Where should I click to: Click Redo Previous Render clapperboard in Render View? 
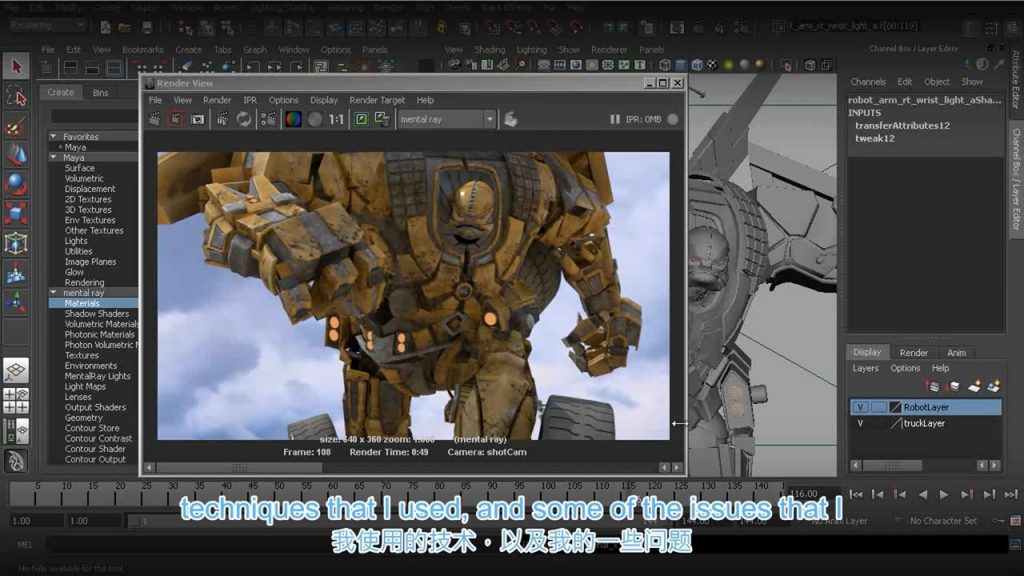(155, 119)
